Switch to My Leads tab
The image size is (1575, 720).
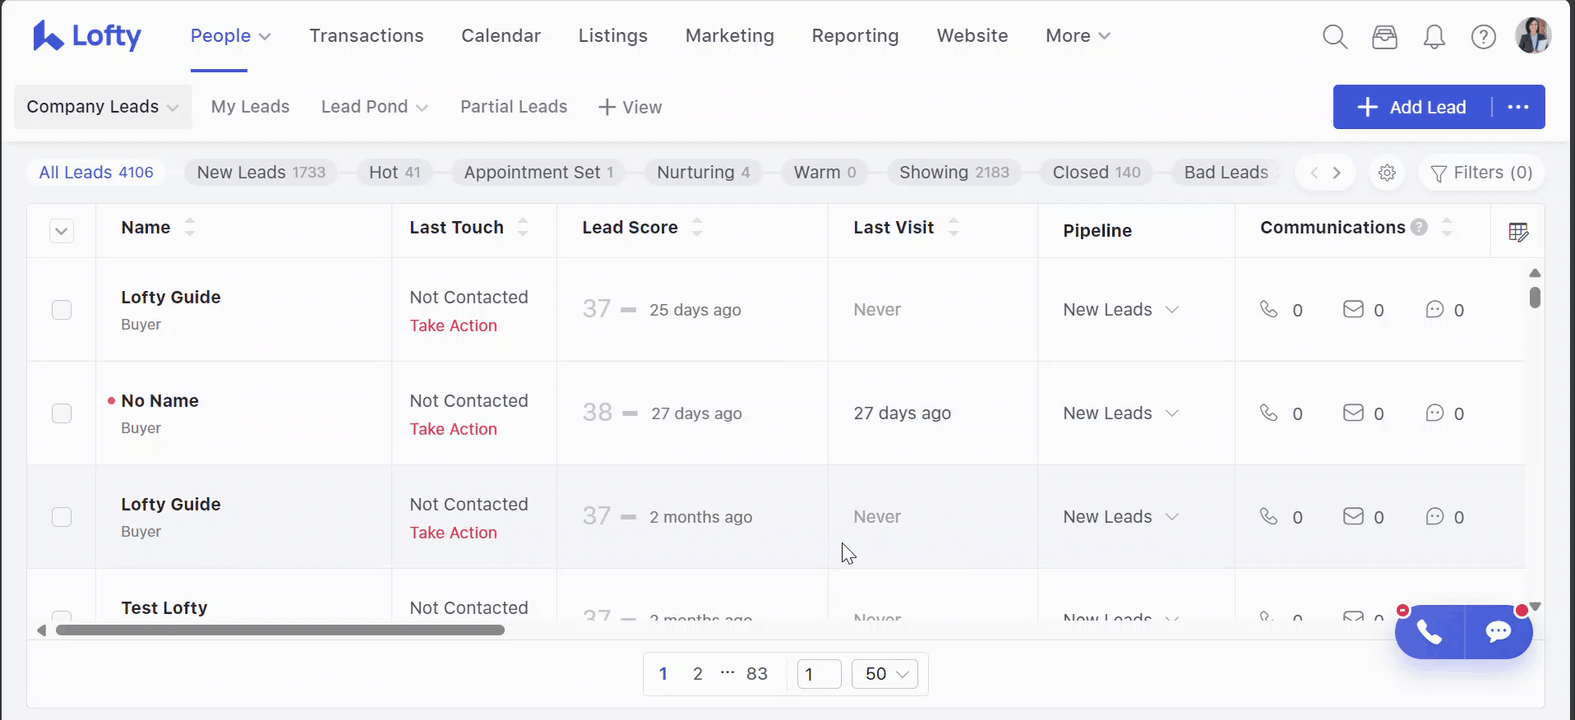coord(250,107)
